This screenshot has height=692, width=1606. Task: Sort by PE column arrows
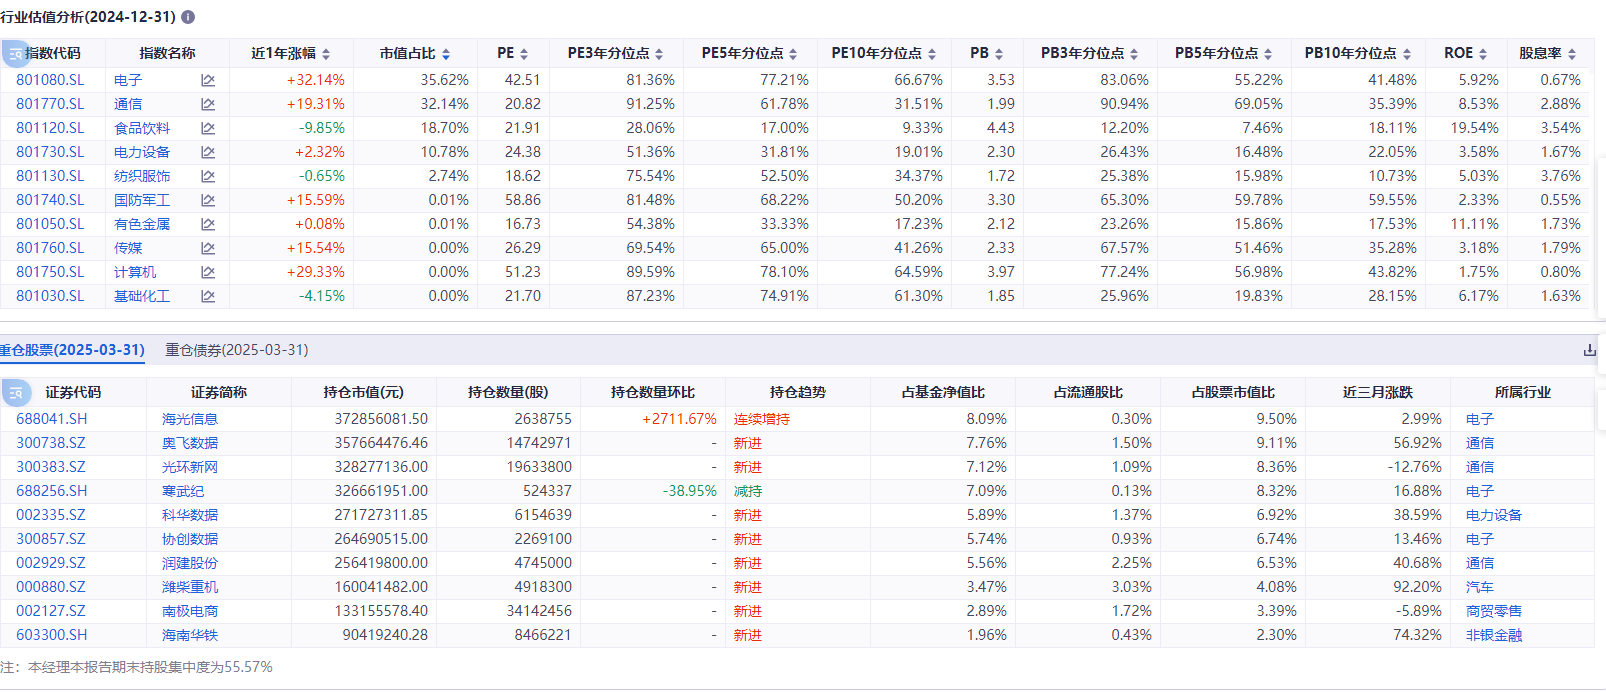point(524,54)
